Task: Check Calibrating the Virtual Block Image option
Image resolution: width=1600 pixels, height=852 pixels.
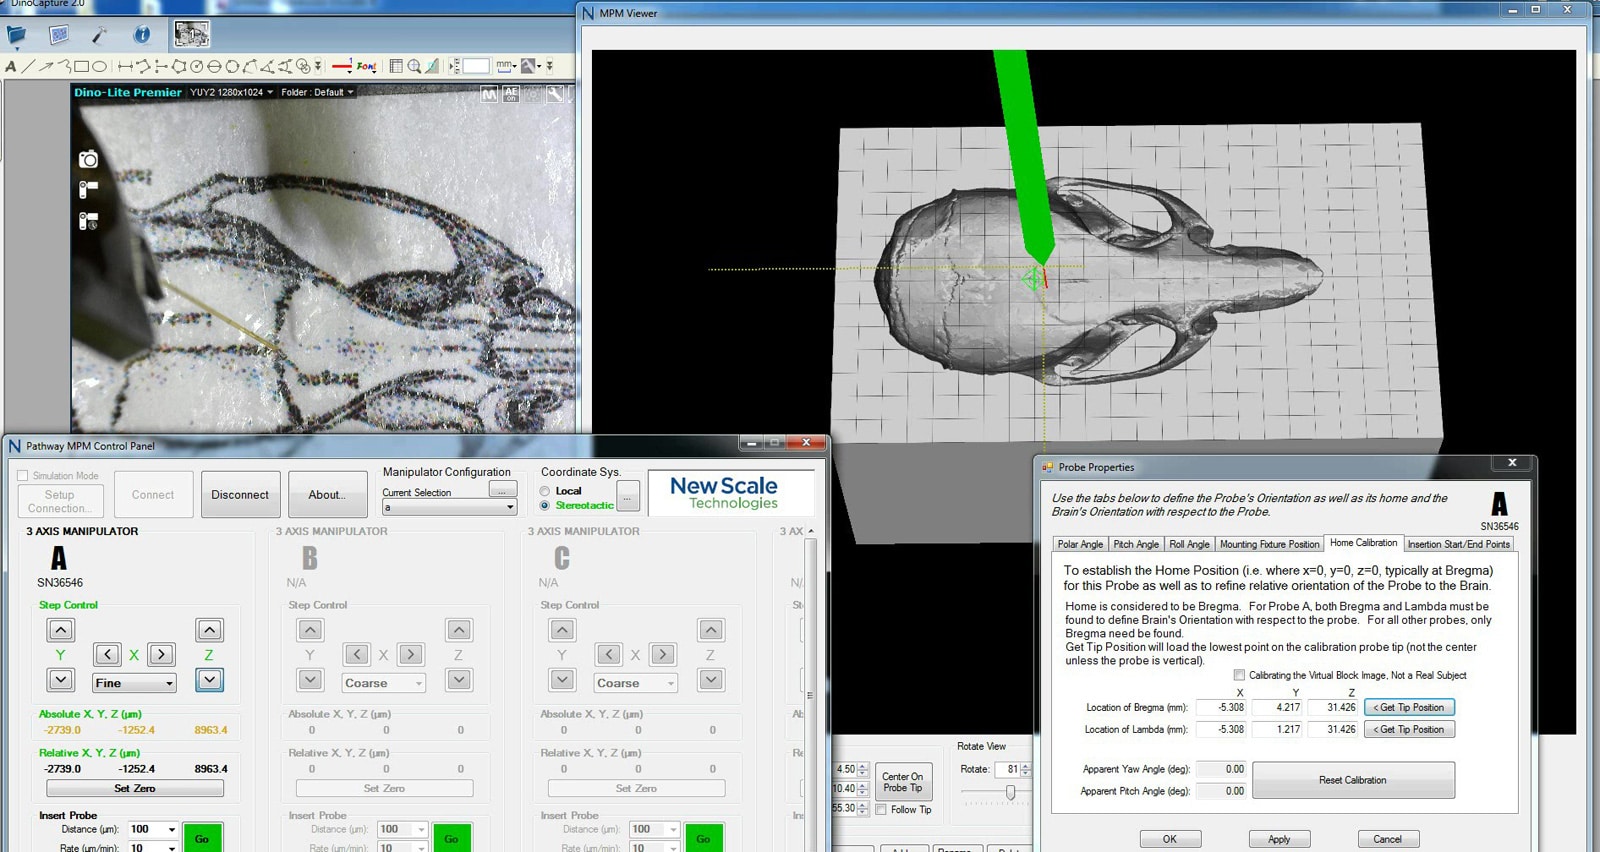Action: [1239, 675]
